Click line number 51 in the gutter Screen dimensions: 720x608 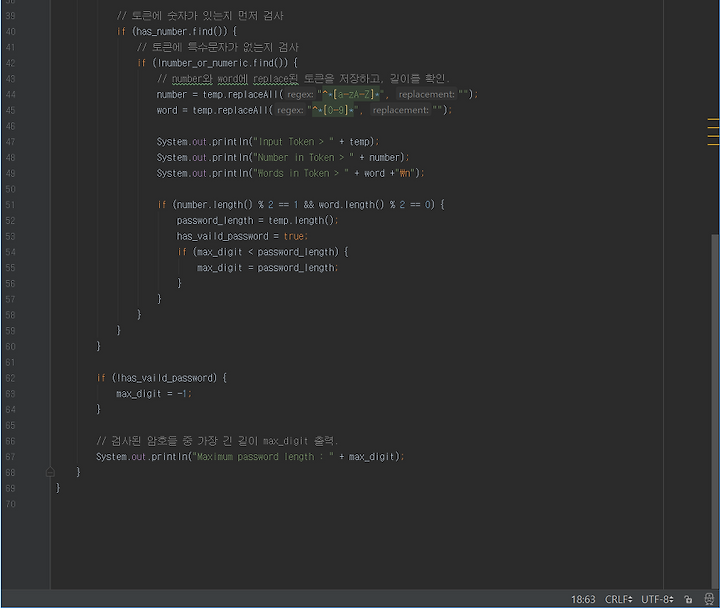[x=11, y=205]
